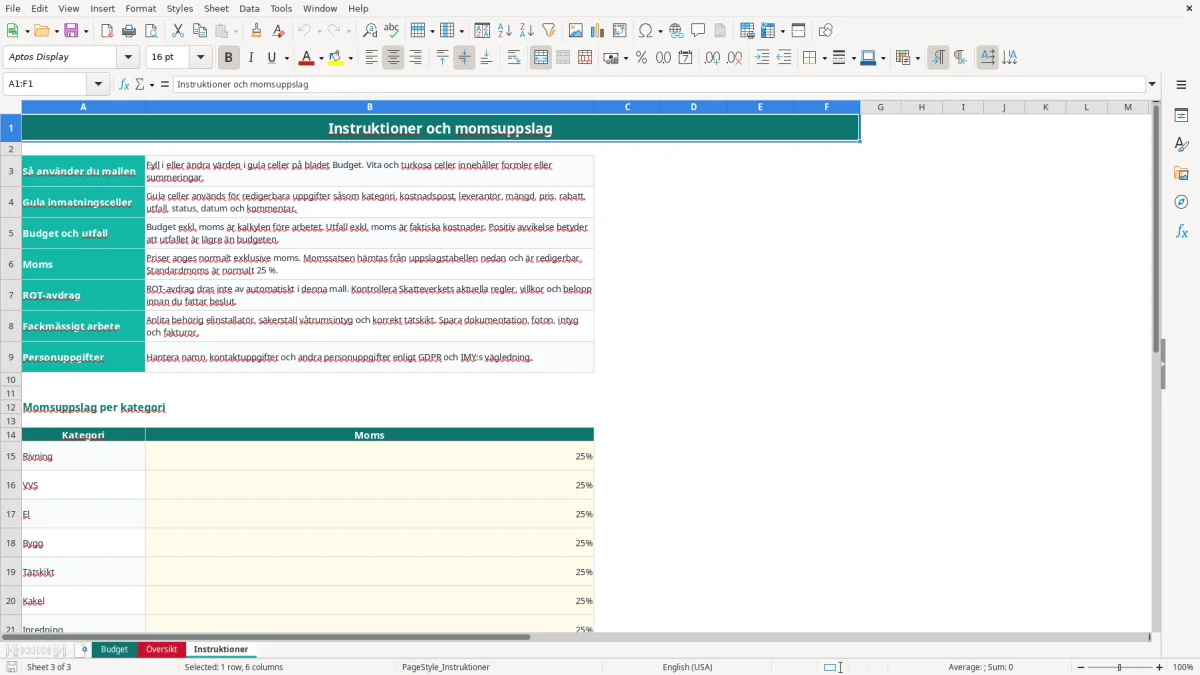Viewport: 1200px width, 675px height.
Task: Click Format as Date icon
Action: pyautogui.click(x=685, y=58)
